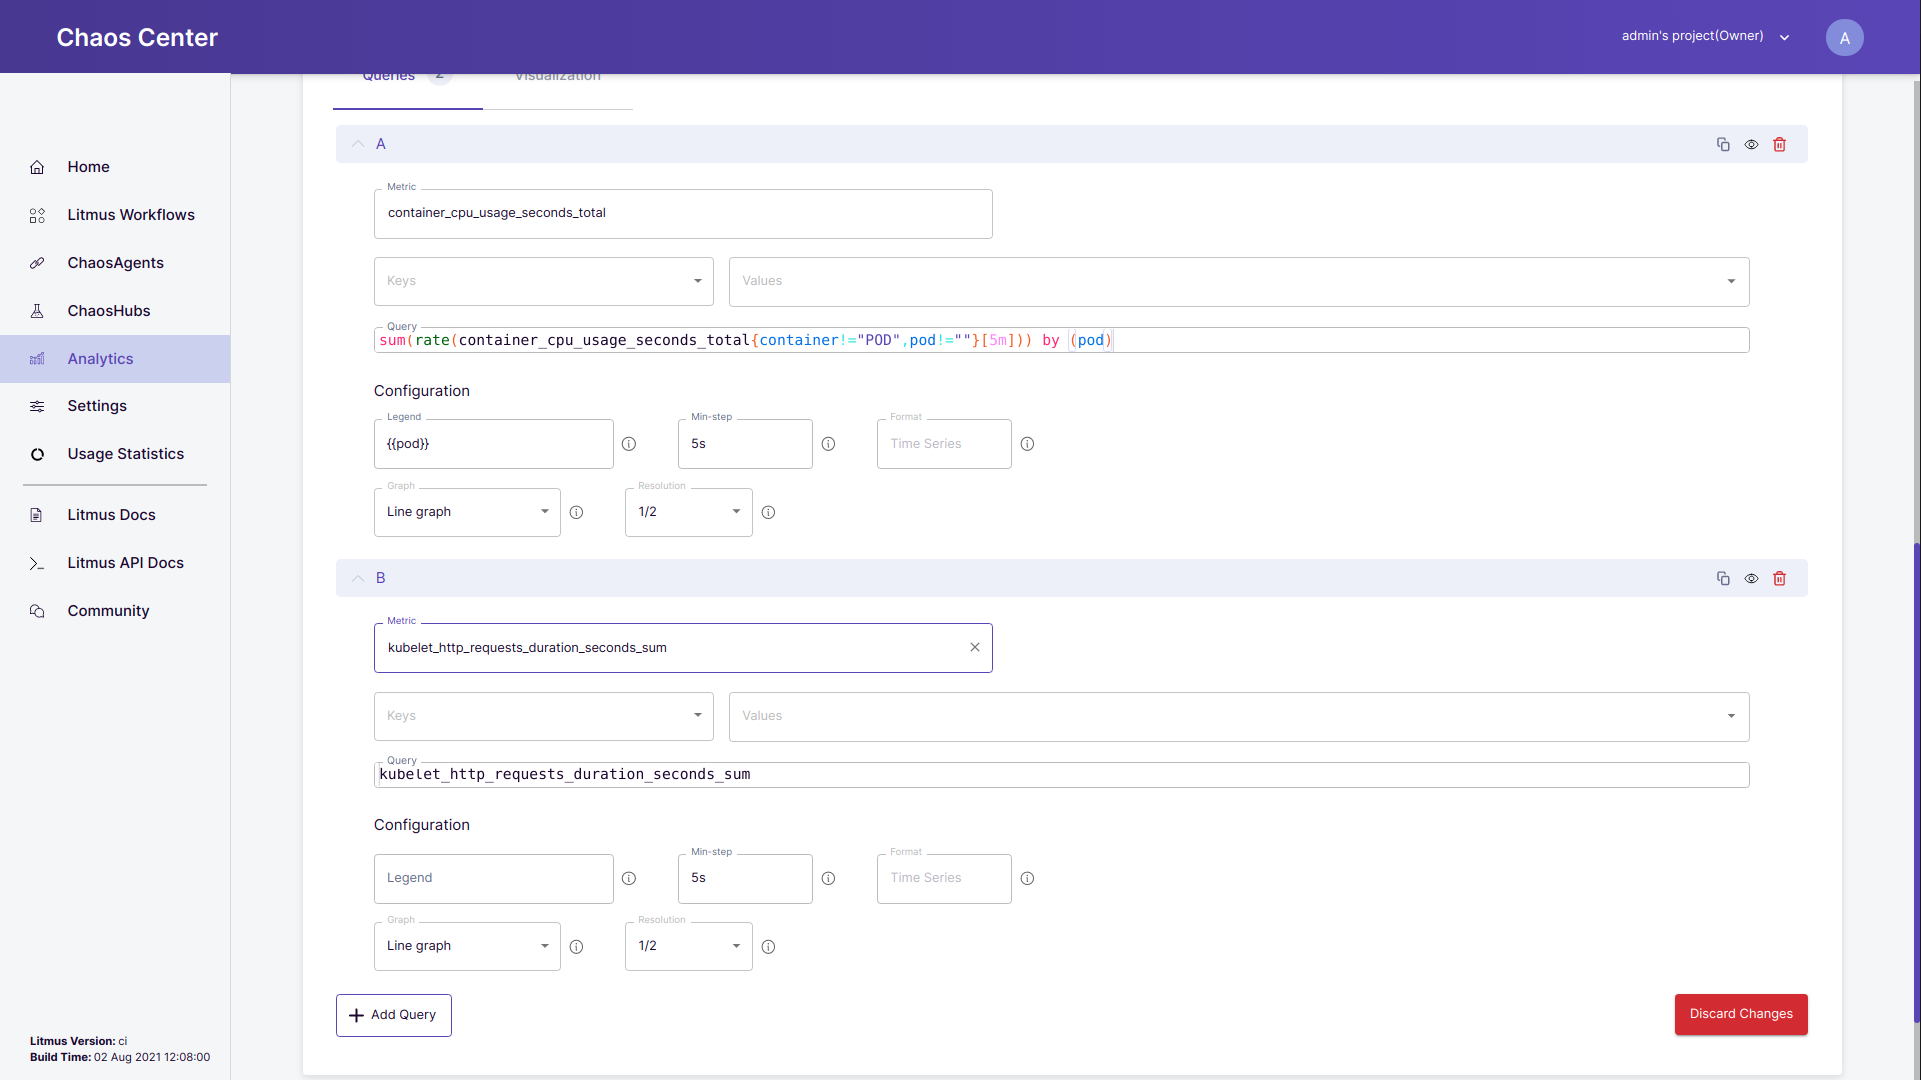Delete query A using trash icon
1921x1080 pixels.
click(1780, 144)
